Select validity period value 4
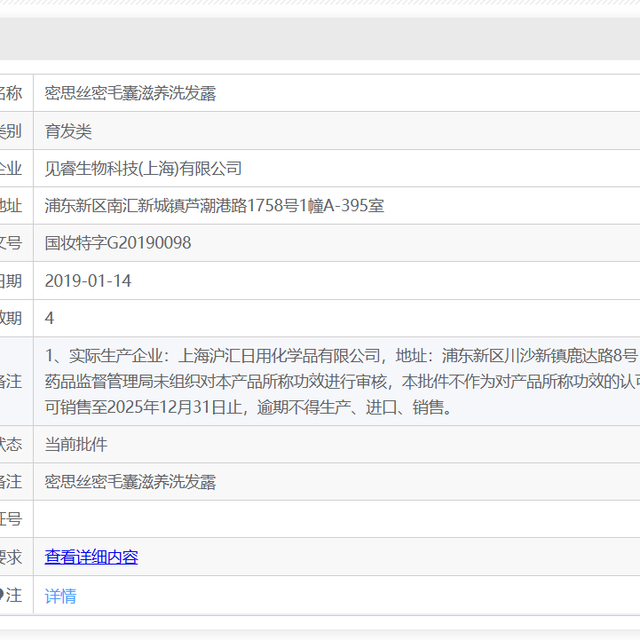 [49, 318]
